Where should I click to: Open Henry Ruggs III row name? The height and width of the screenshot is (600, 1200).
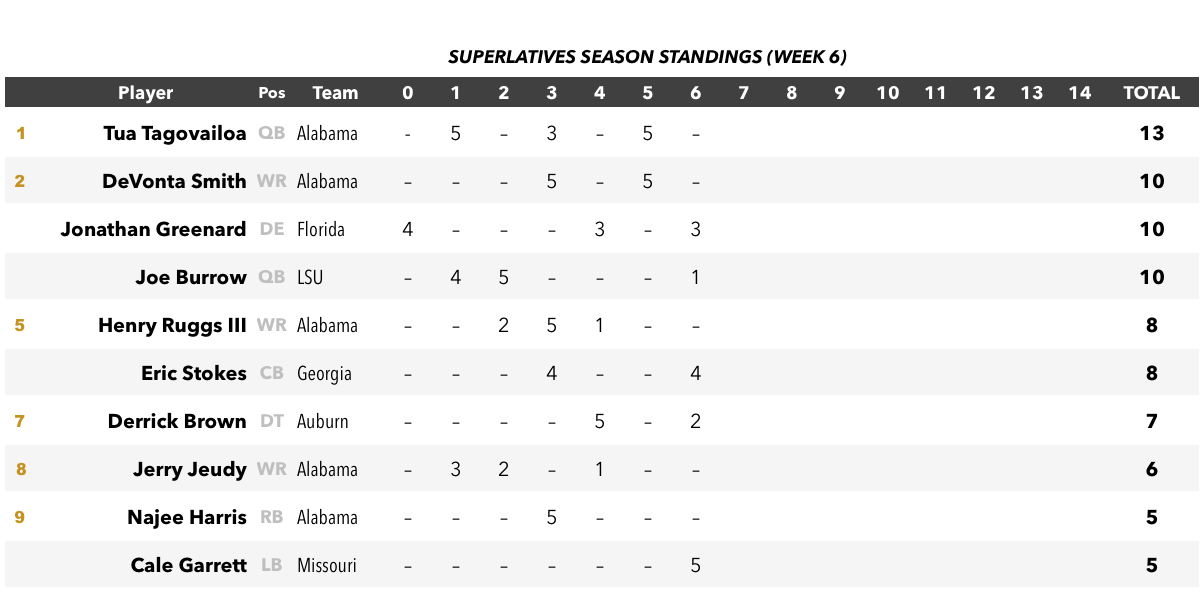pos(172,325)
